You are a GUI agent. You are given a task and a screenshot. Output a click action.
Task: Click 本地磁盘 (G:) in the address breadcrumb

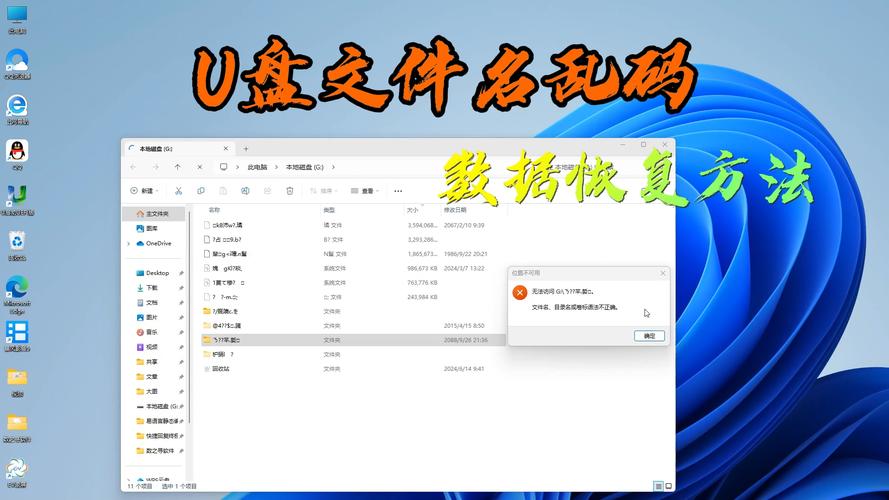(x=304, y=167)
